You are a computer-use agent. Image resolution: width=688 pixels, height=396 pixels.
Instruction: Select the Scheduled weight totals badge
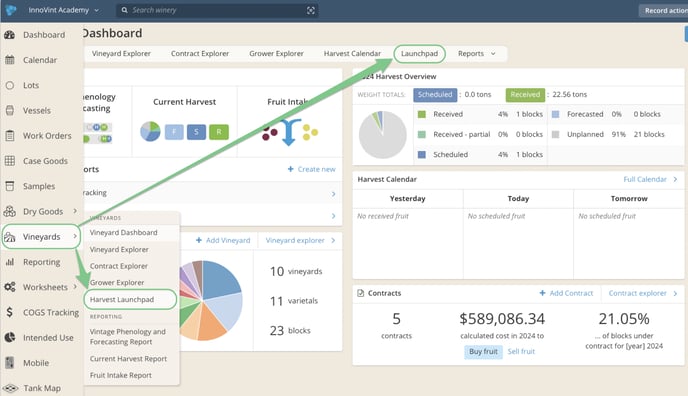click(x=435, y=95)
